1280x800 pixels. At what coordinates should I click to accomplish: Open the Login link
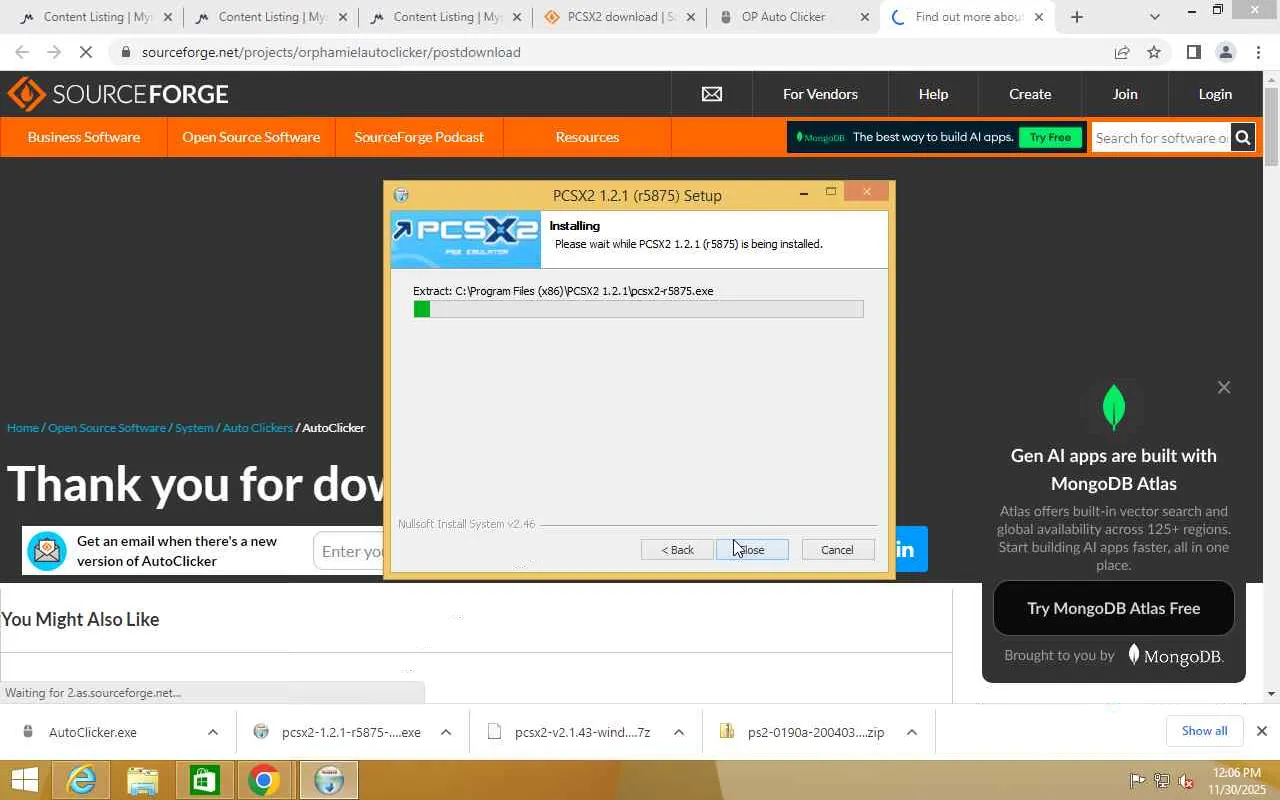(x=1215, y=94)
